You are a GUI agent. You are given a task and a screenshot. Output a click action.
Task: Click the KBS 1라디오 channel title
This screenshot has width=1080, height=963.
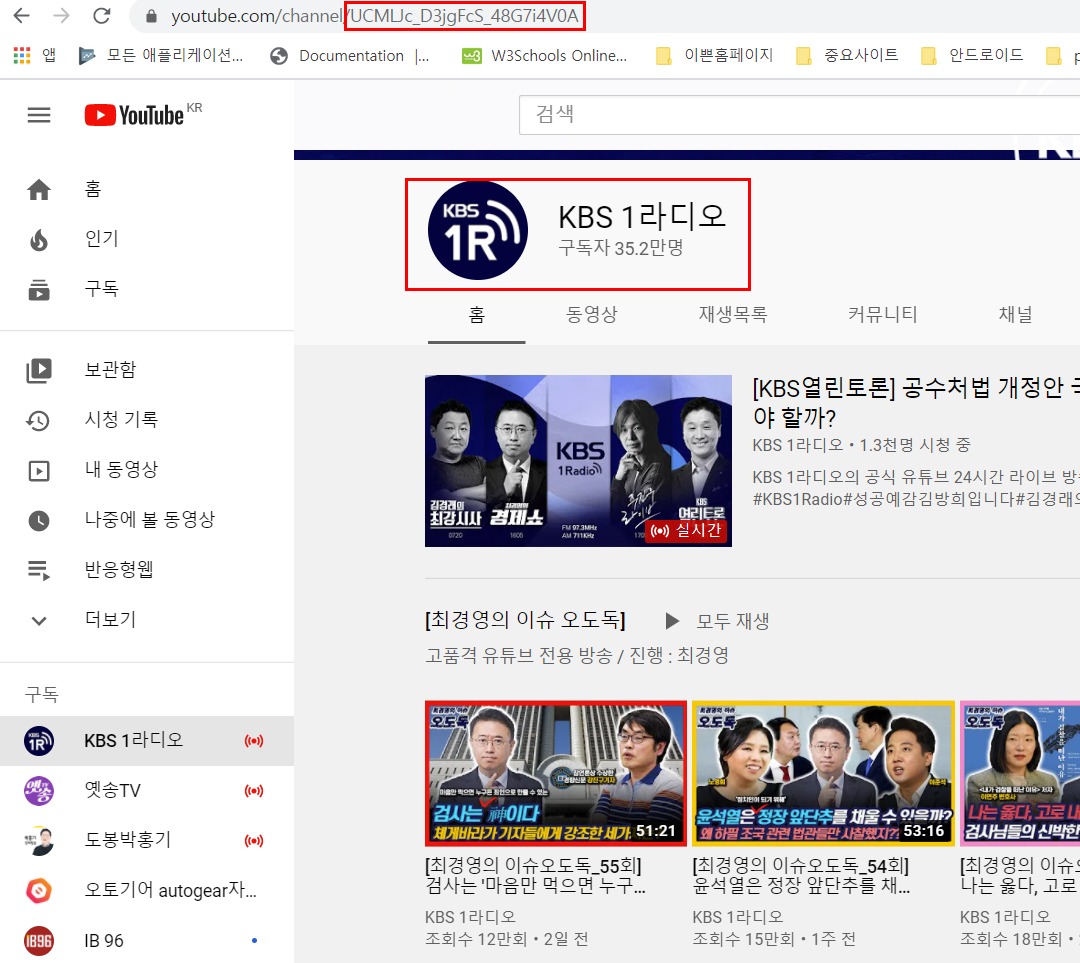coord(642,216)
